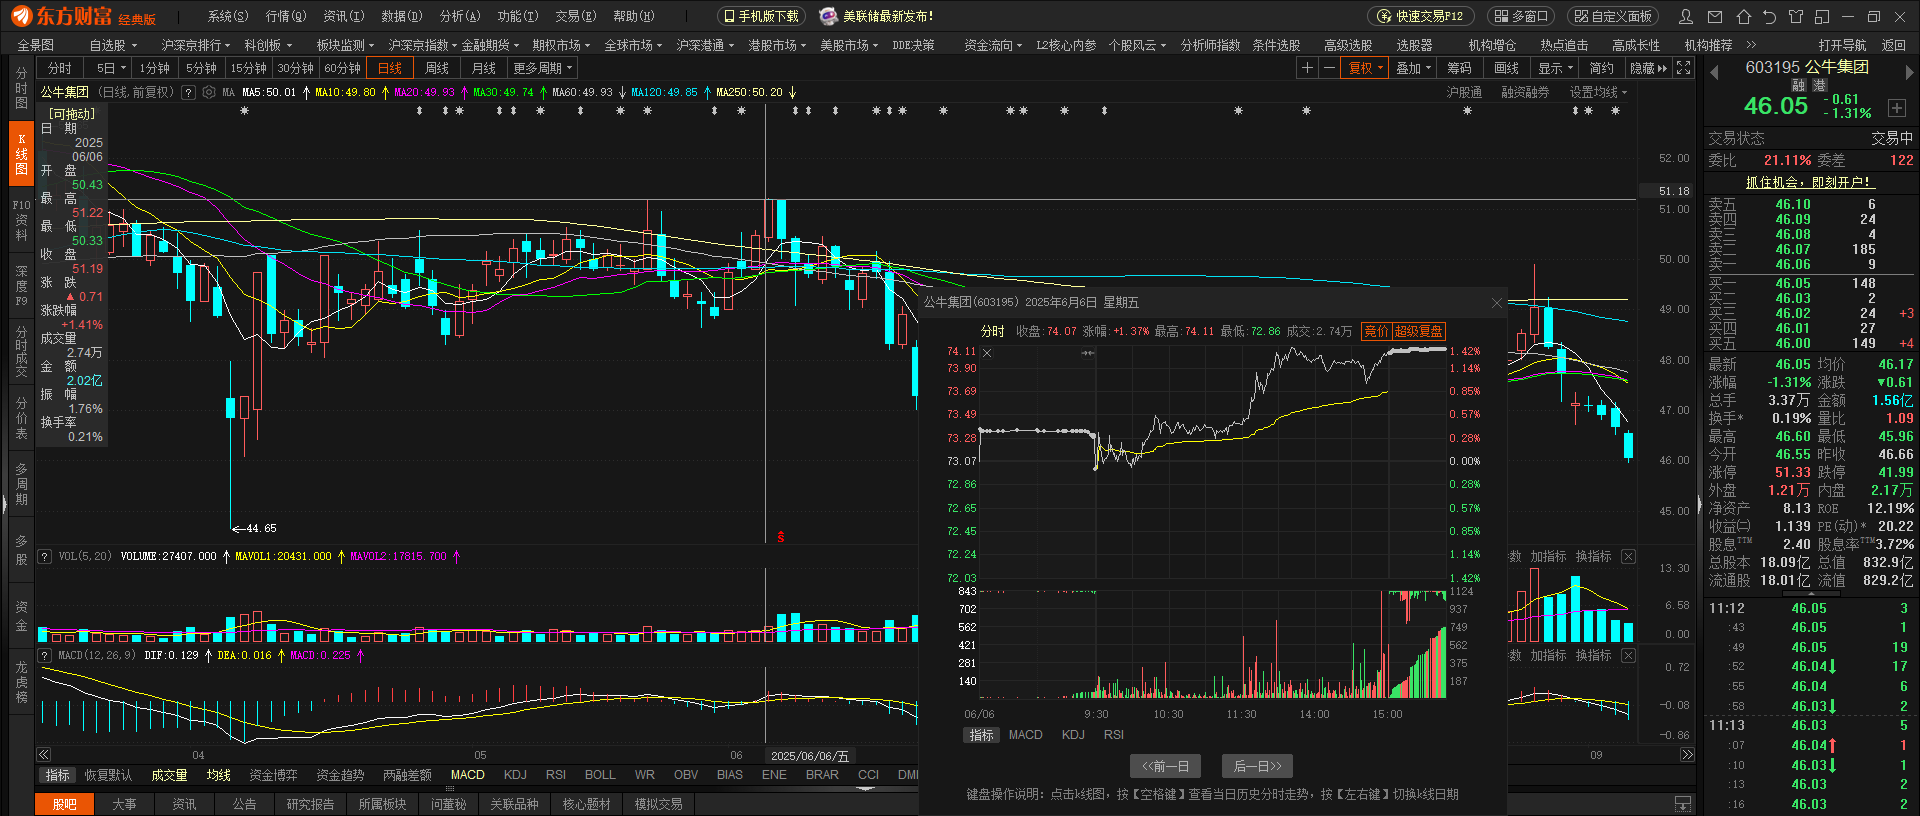Close the intraday popup window
The image size is (1920, 816).
1496,303
